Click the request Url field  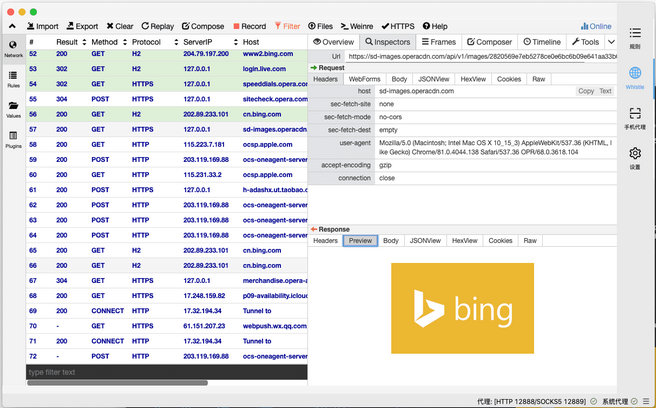(480, 56)
